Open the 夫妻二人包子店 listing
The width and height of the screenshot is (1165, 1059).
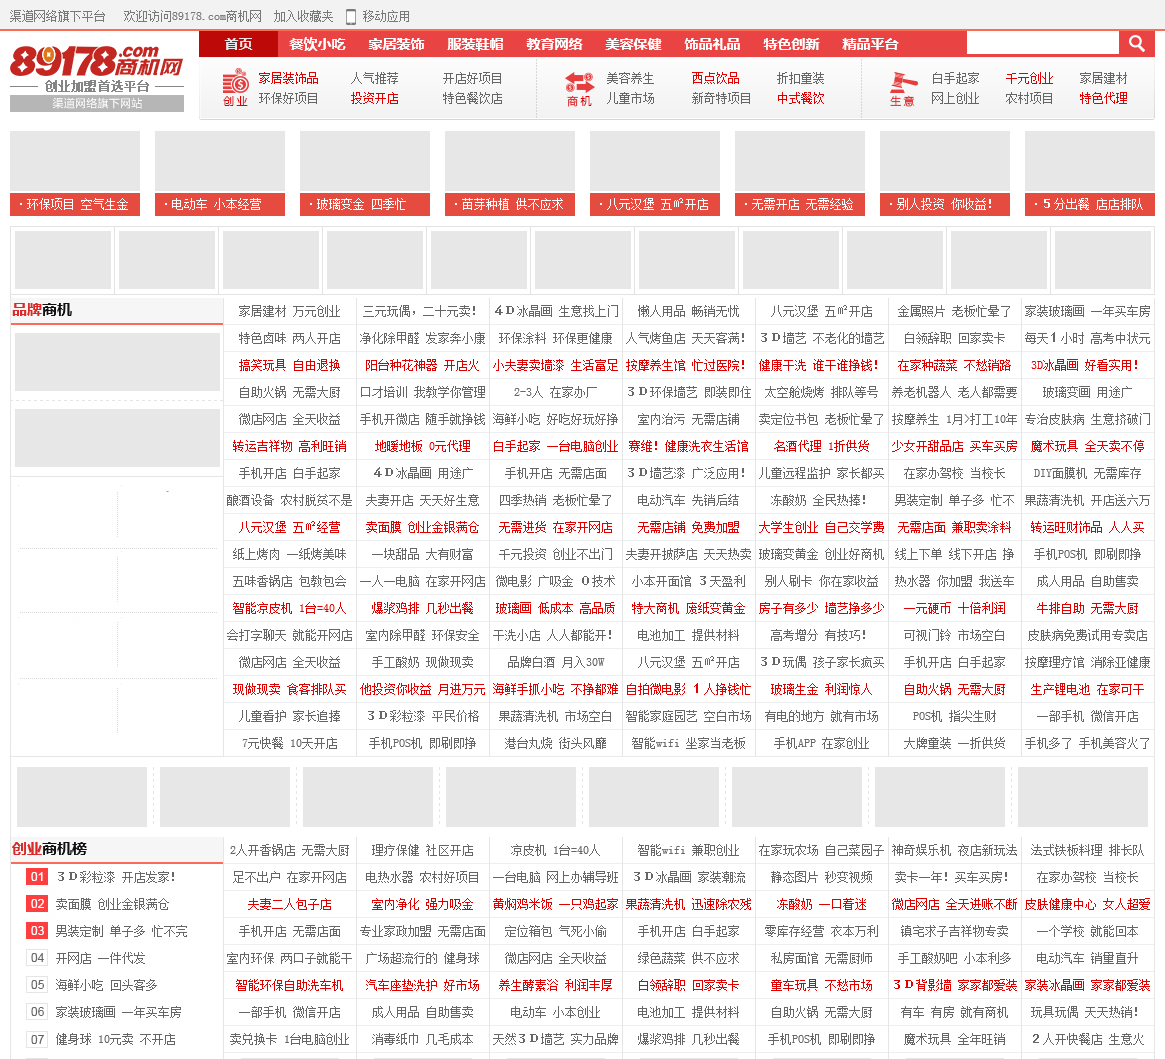tap(289, 904)
